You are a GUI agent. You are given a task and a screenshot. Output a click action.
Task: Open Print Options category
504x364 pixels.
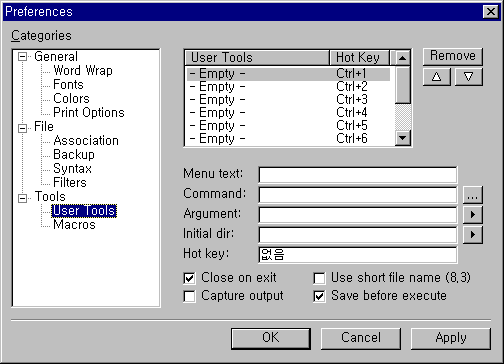tap(89, 113)
